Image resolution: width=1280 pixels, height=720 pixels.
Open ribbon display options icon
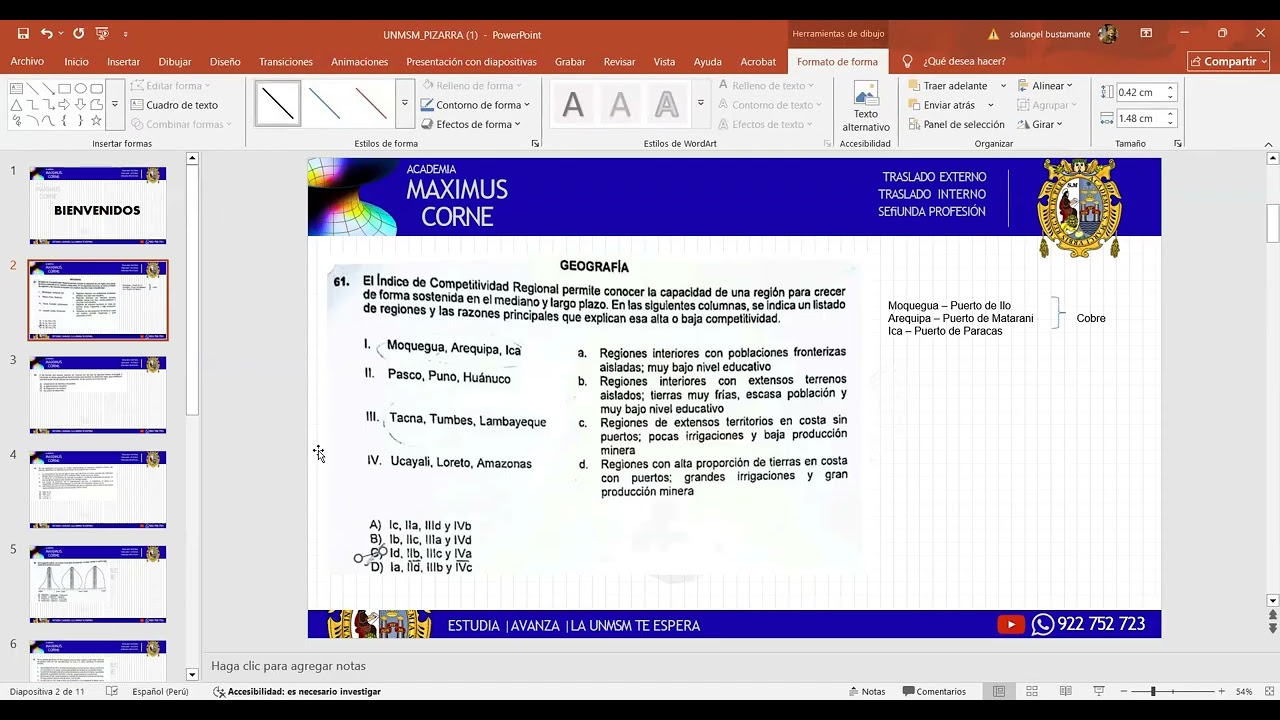[x=1146, y=34]
